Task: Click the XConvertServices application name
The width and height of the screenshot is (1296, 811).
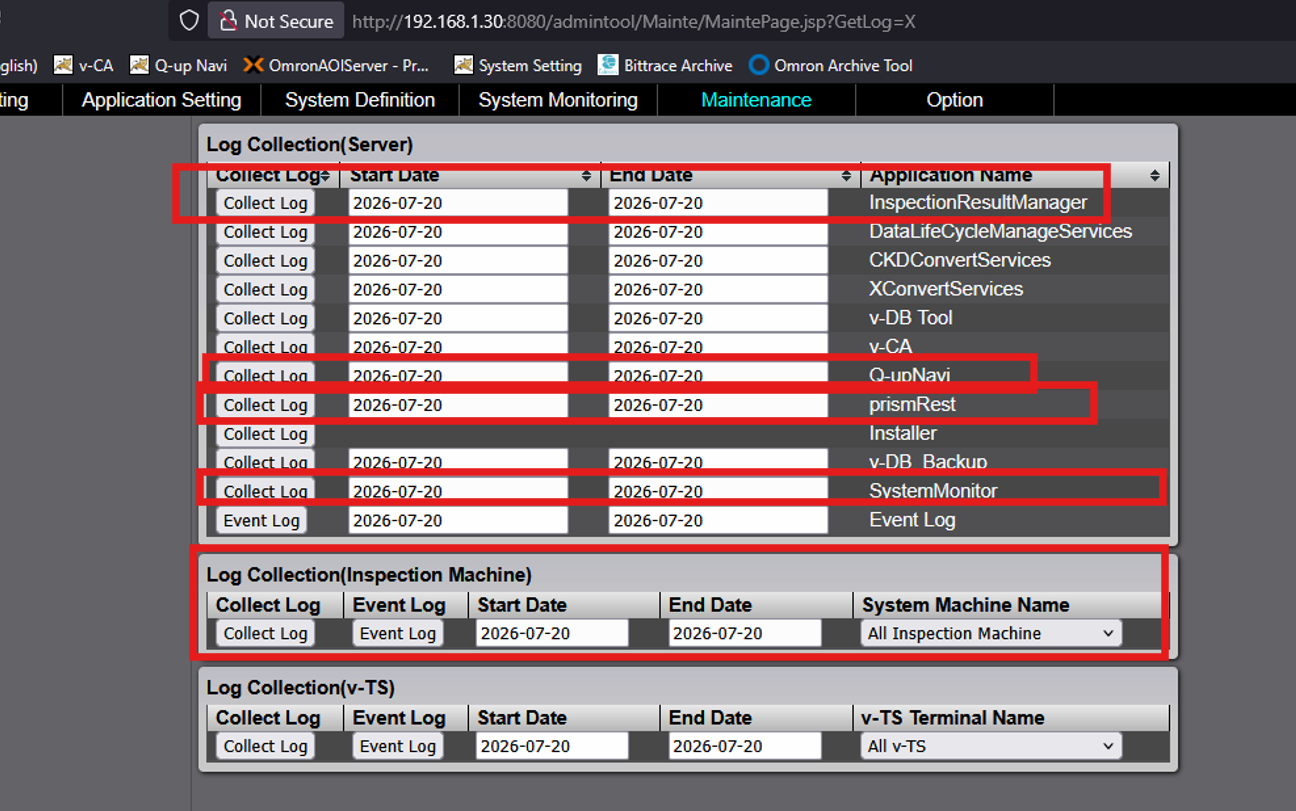Action: pos(946,290)
